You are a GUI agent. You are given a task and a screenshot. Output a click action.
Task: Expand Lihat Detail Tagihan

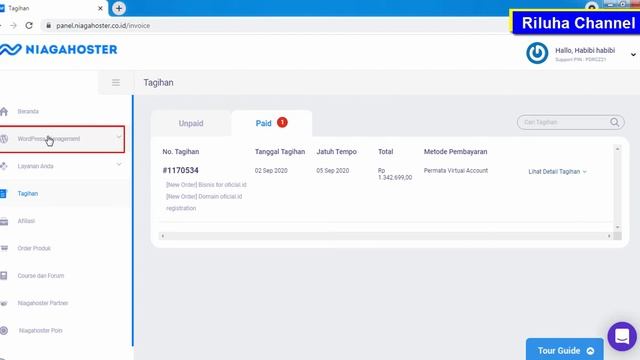[x=557, y=172]
